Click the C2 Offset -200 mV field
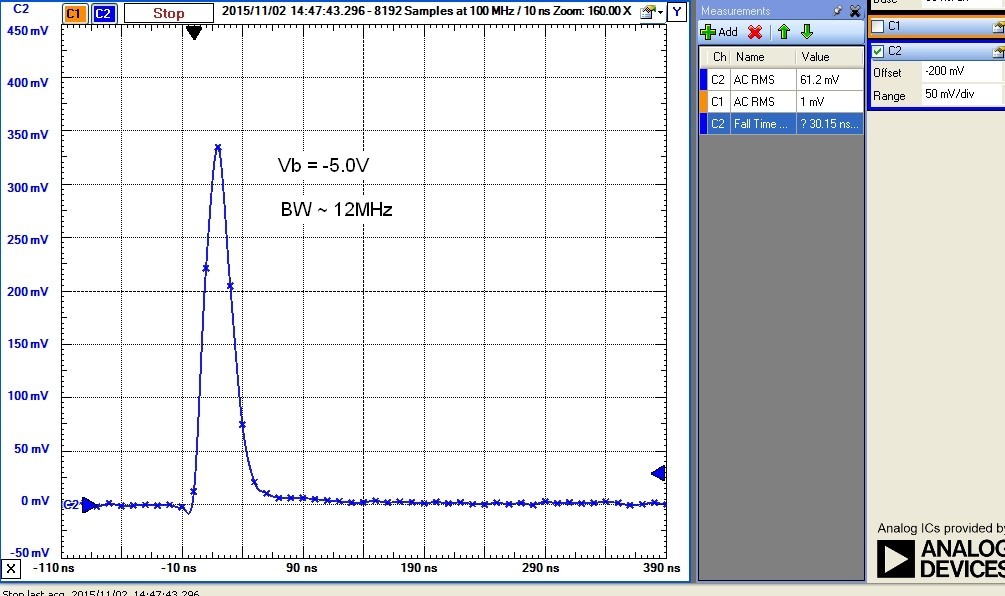Image resolution: width=1005 pixels, height=596 pixels. [x=950, y=72]
